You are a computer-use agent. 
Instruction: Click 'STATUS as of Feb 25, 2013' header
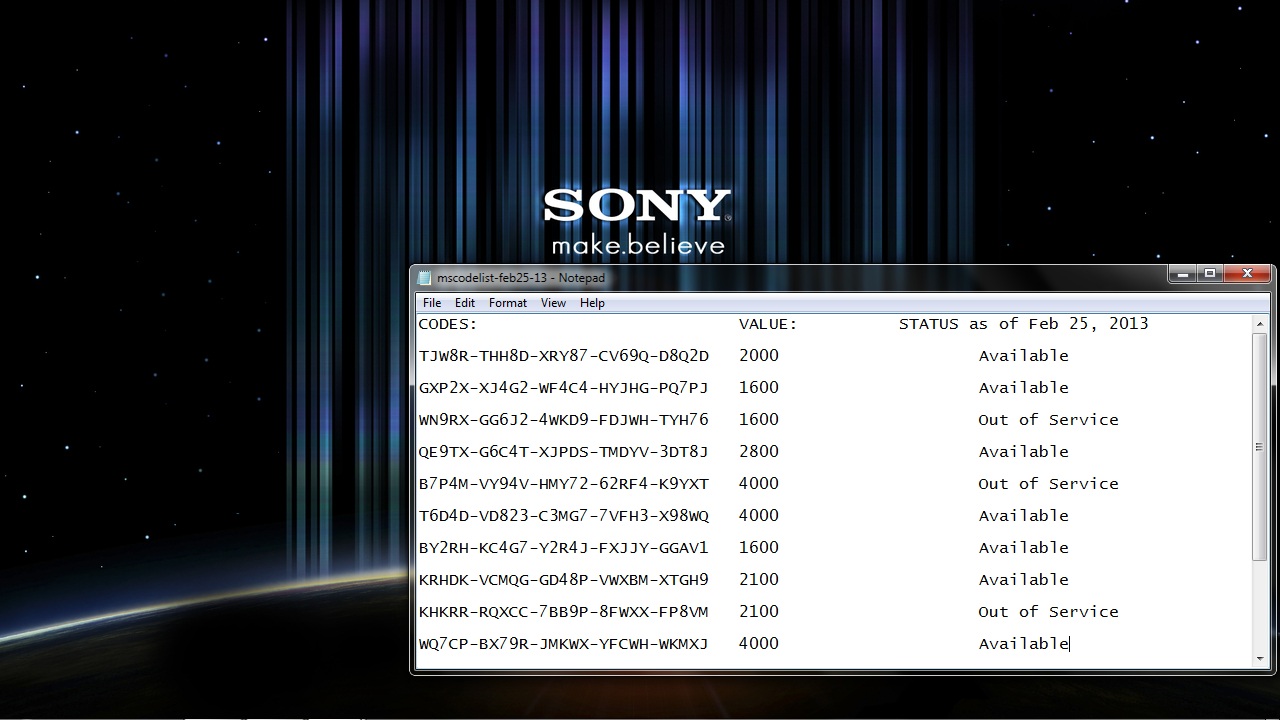[1023, 324]
